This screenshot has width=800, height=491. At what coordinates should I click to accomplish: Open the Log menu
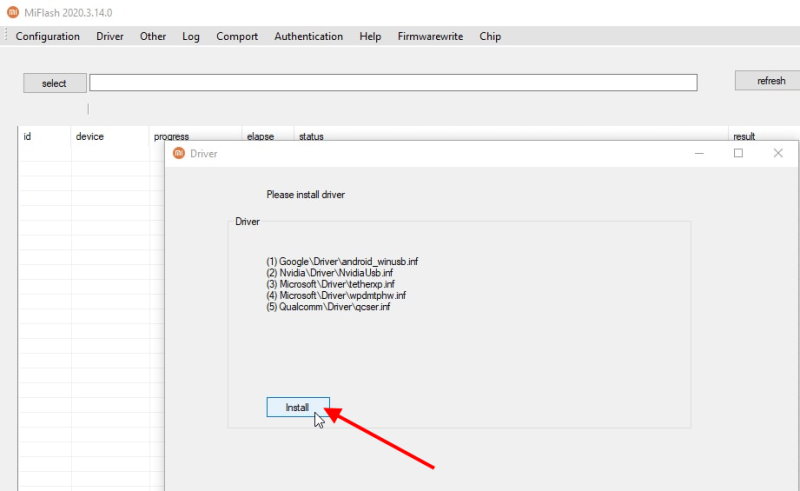coord(191,36)
